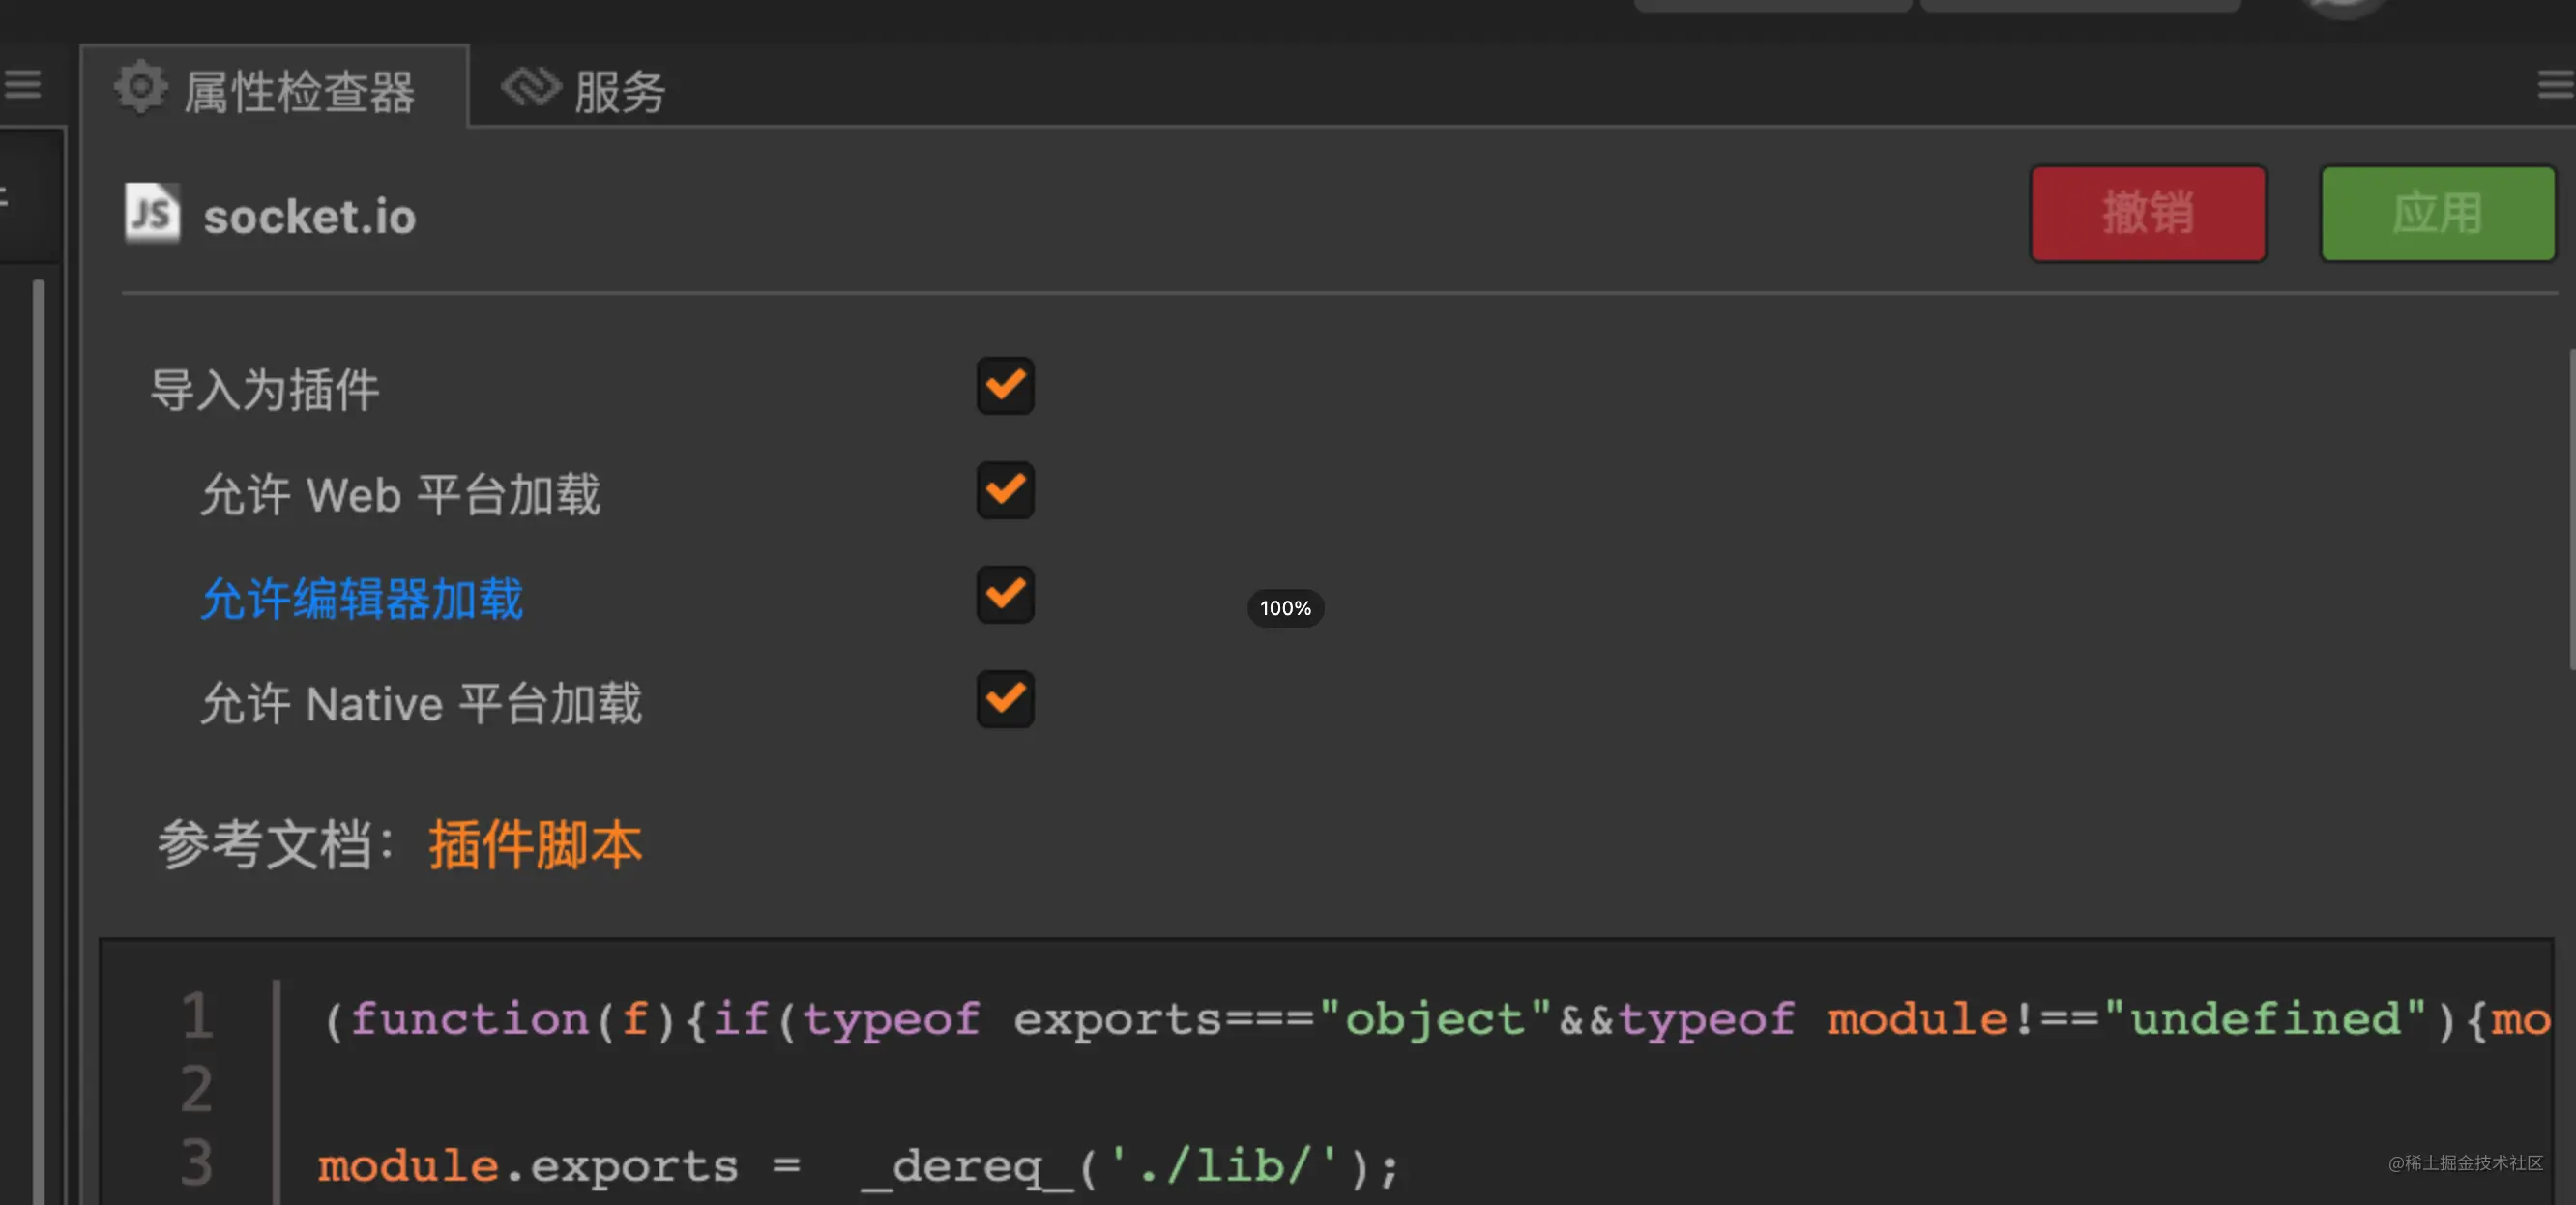Click the JS file icon next to socket.io
This screenshot has width=2576, height=1205.
152,212
